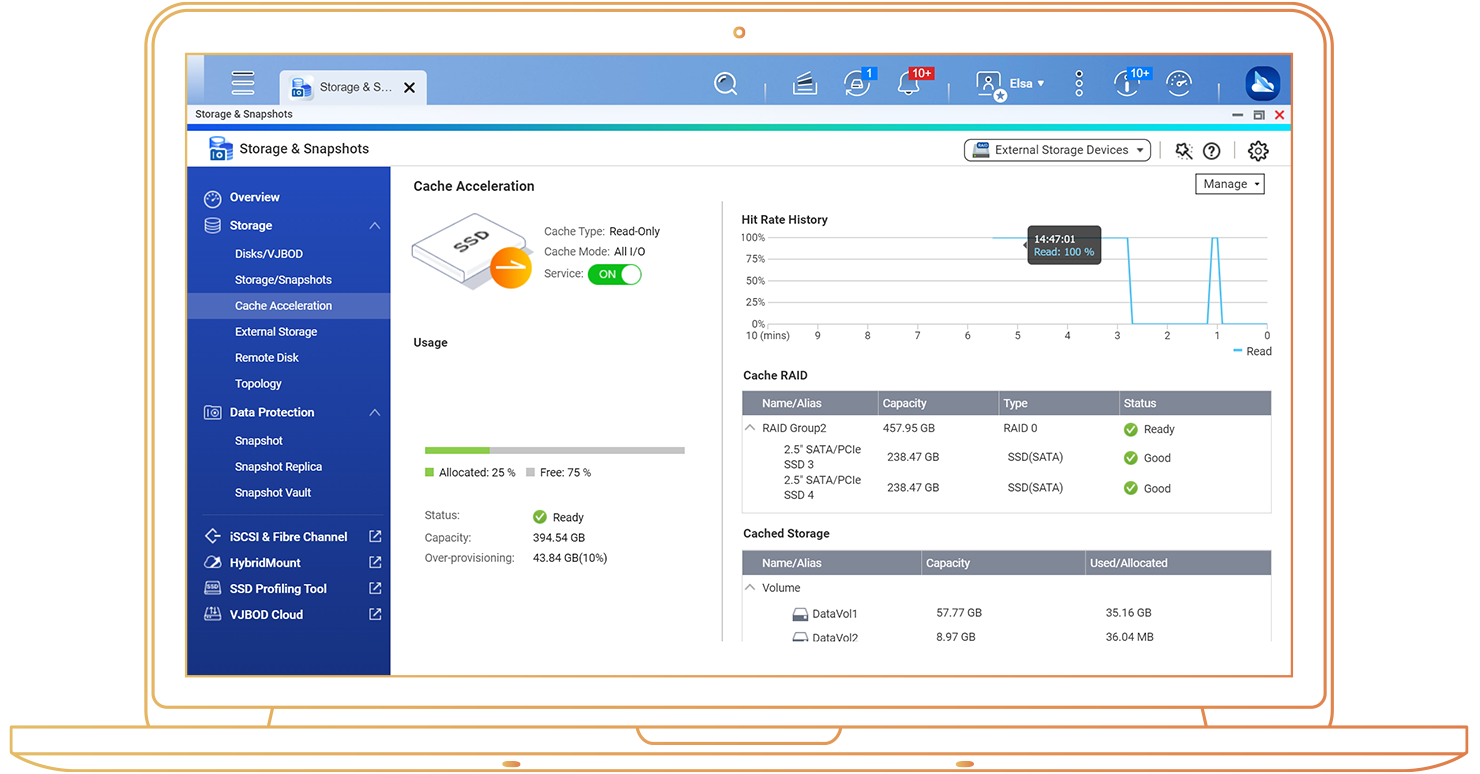The width and height of the screenshot is (1480, 774).
Task: Select Topology in sidebar
Action: (x=258, y=384)
